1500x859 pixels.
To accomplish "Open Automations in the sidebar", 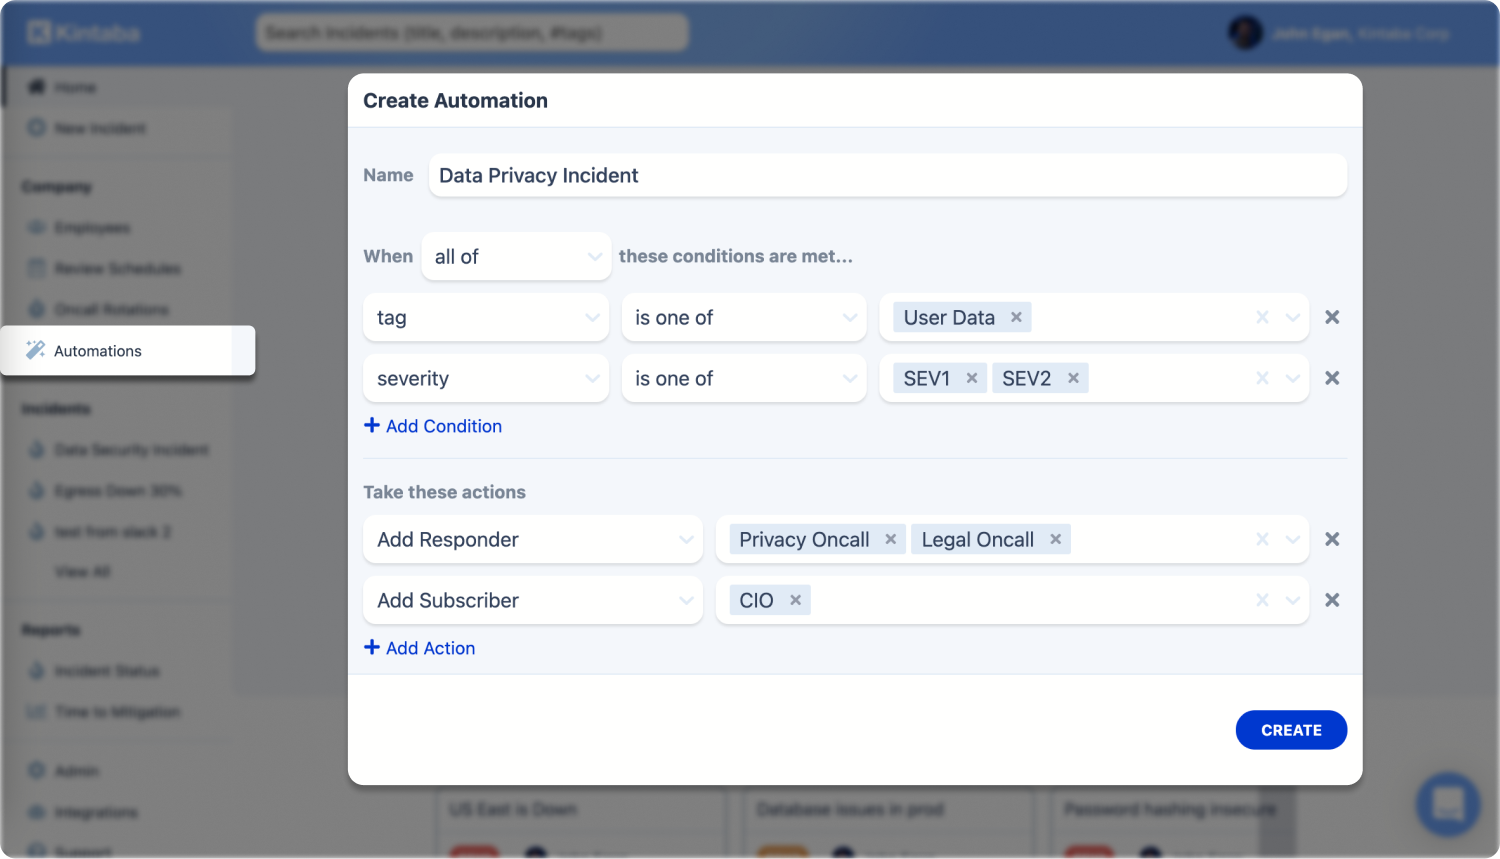I will point(98,351).
